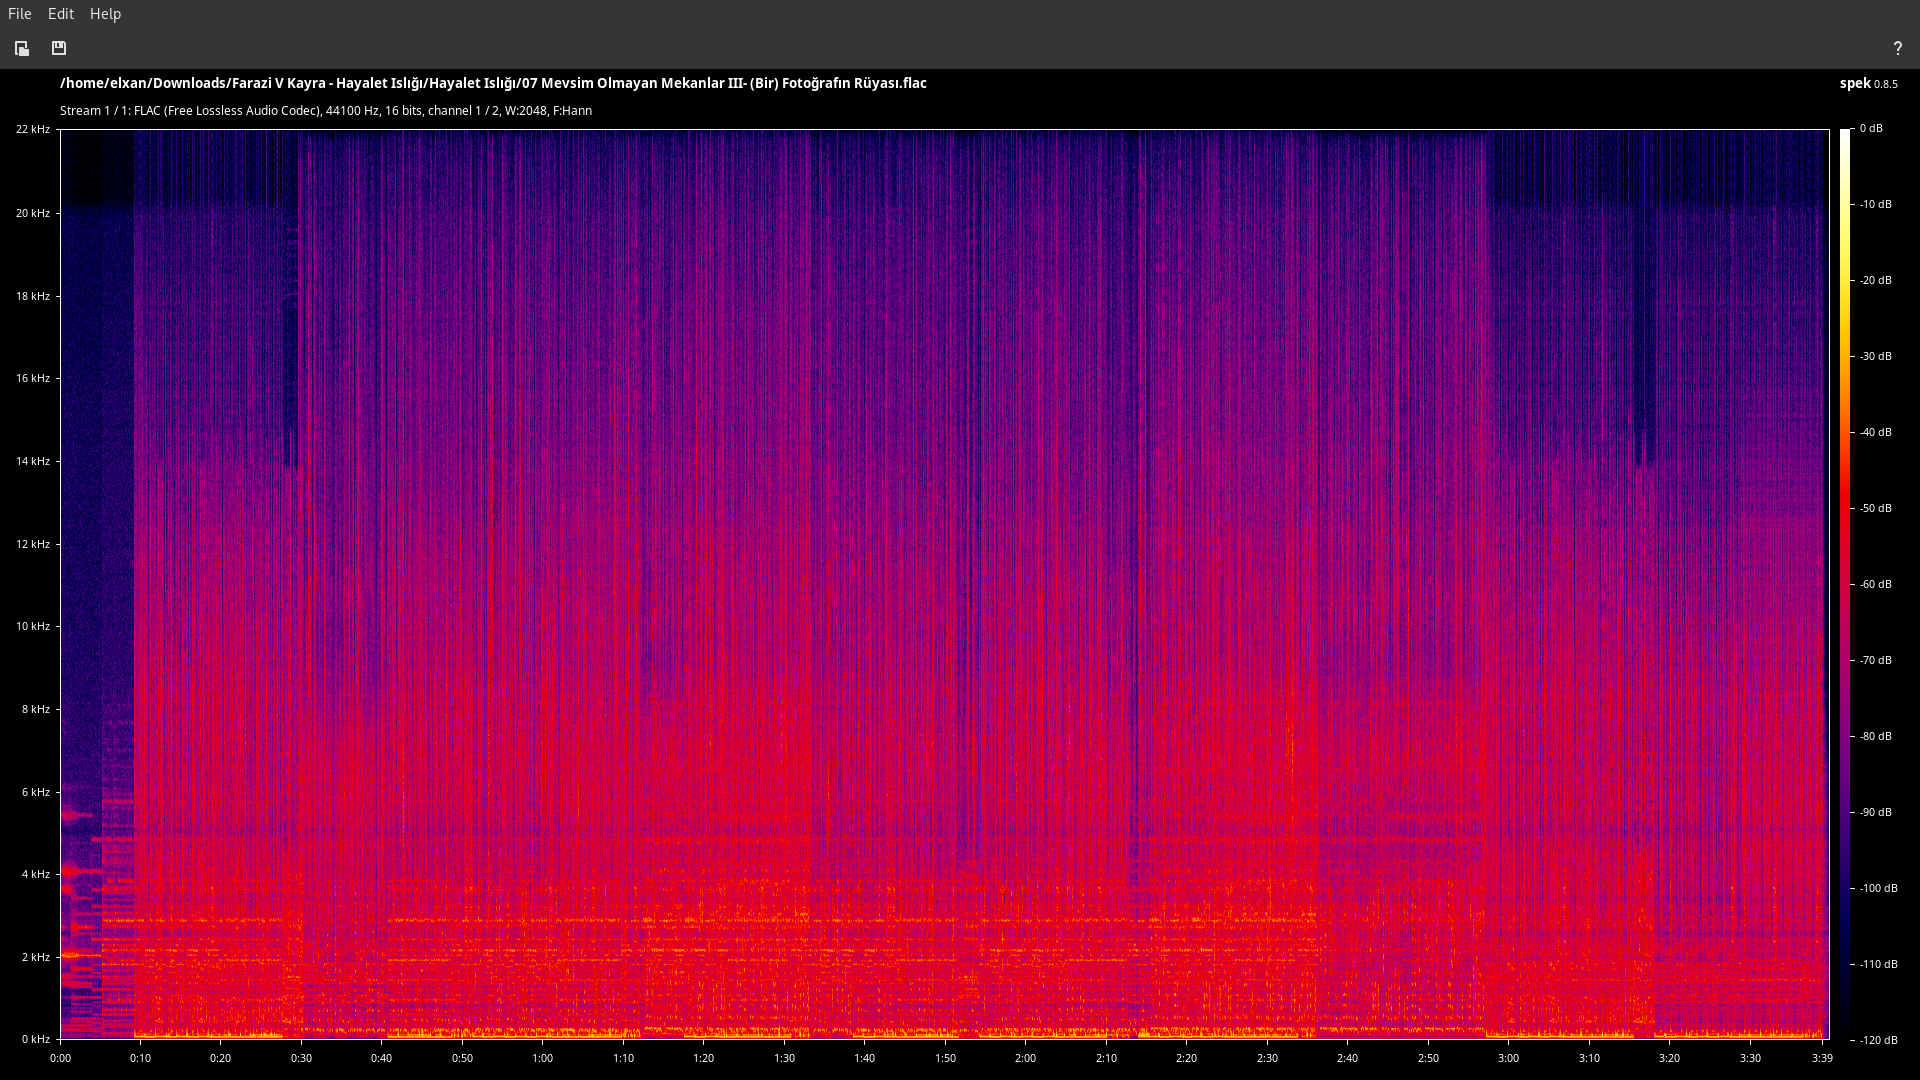Screen dimensions: 1920x1080
Task: Click the 1:00 time axis marker
Action: 542,1058
